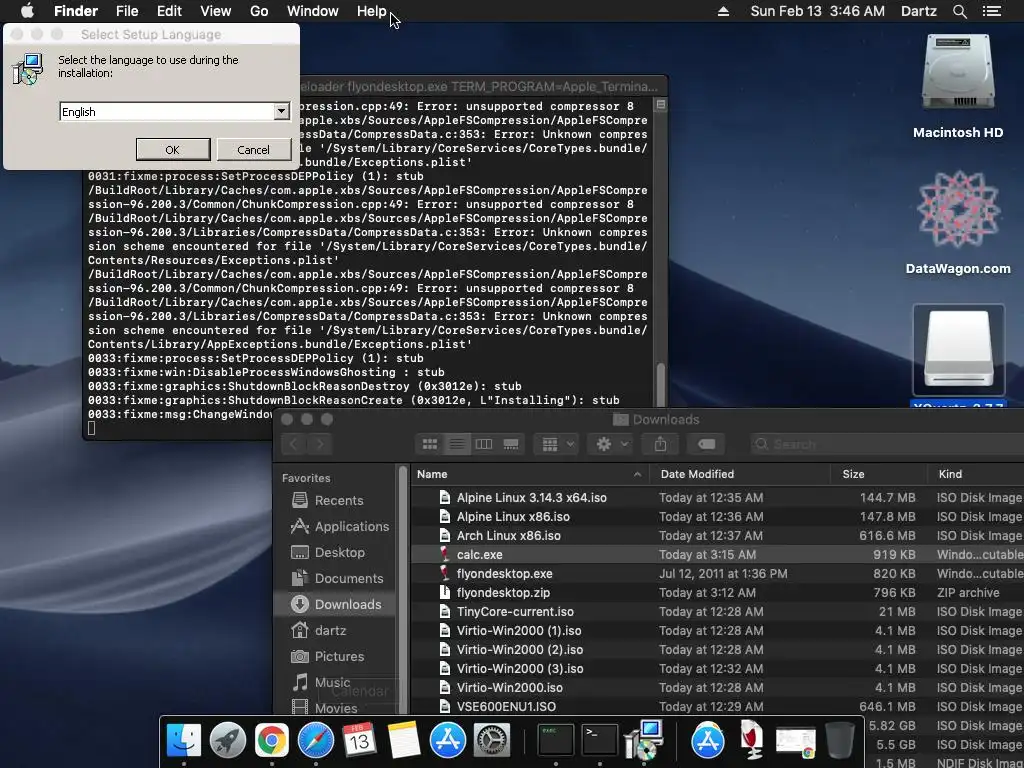Select flyondesktop.zip in Downloads list
The height and width of the screenshot is (768, 1024).
718,592
